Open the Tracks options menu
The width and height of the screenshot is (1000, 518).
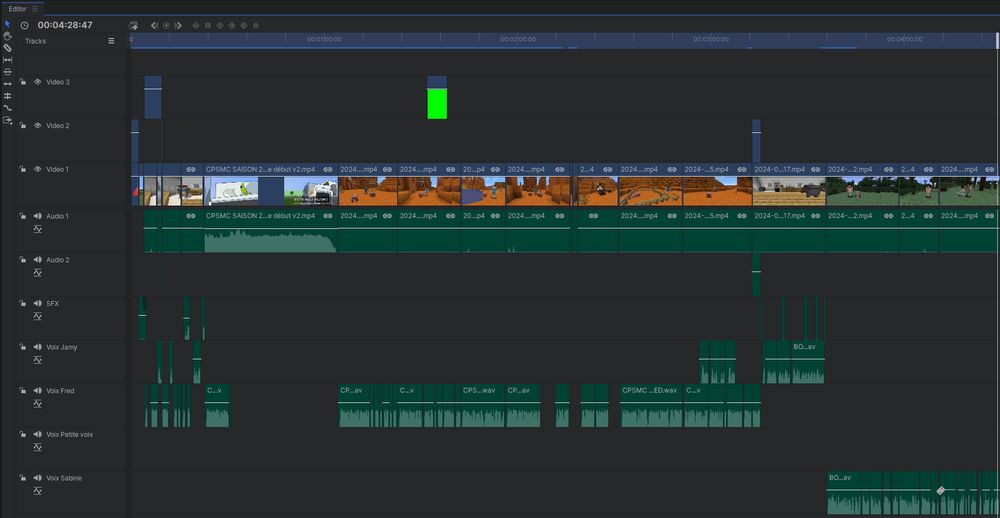[x=111, y=41]
